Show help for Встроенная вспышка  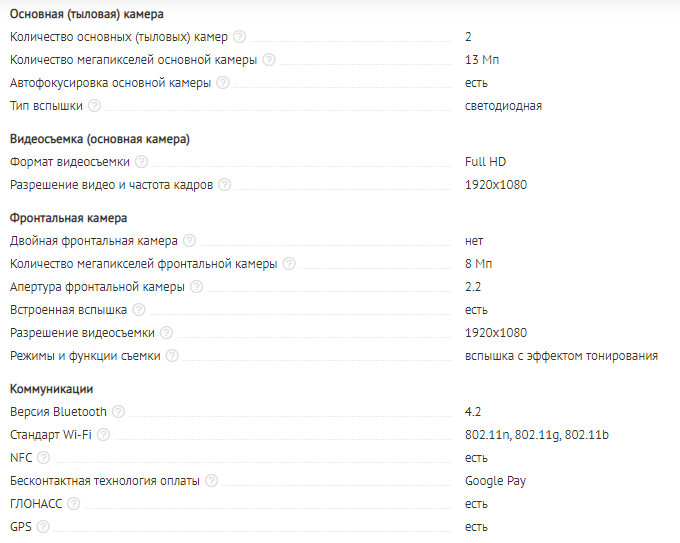click(x=139, y=310)
